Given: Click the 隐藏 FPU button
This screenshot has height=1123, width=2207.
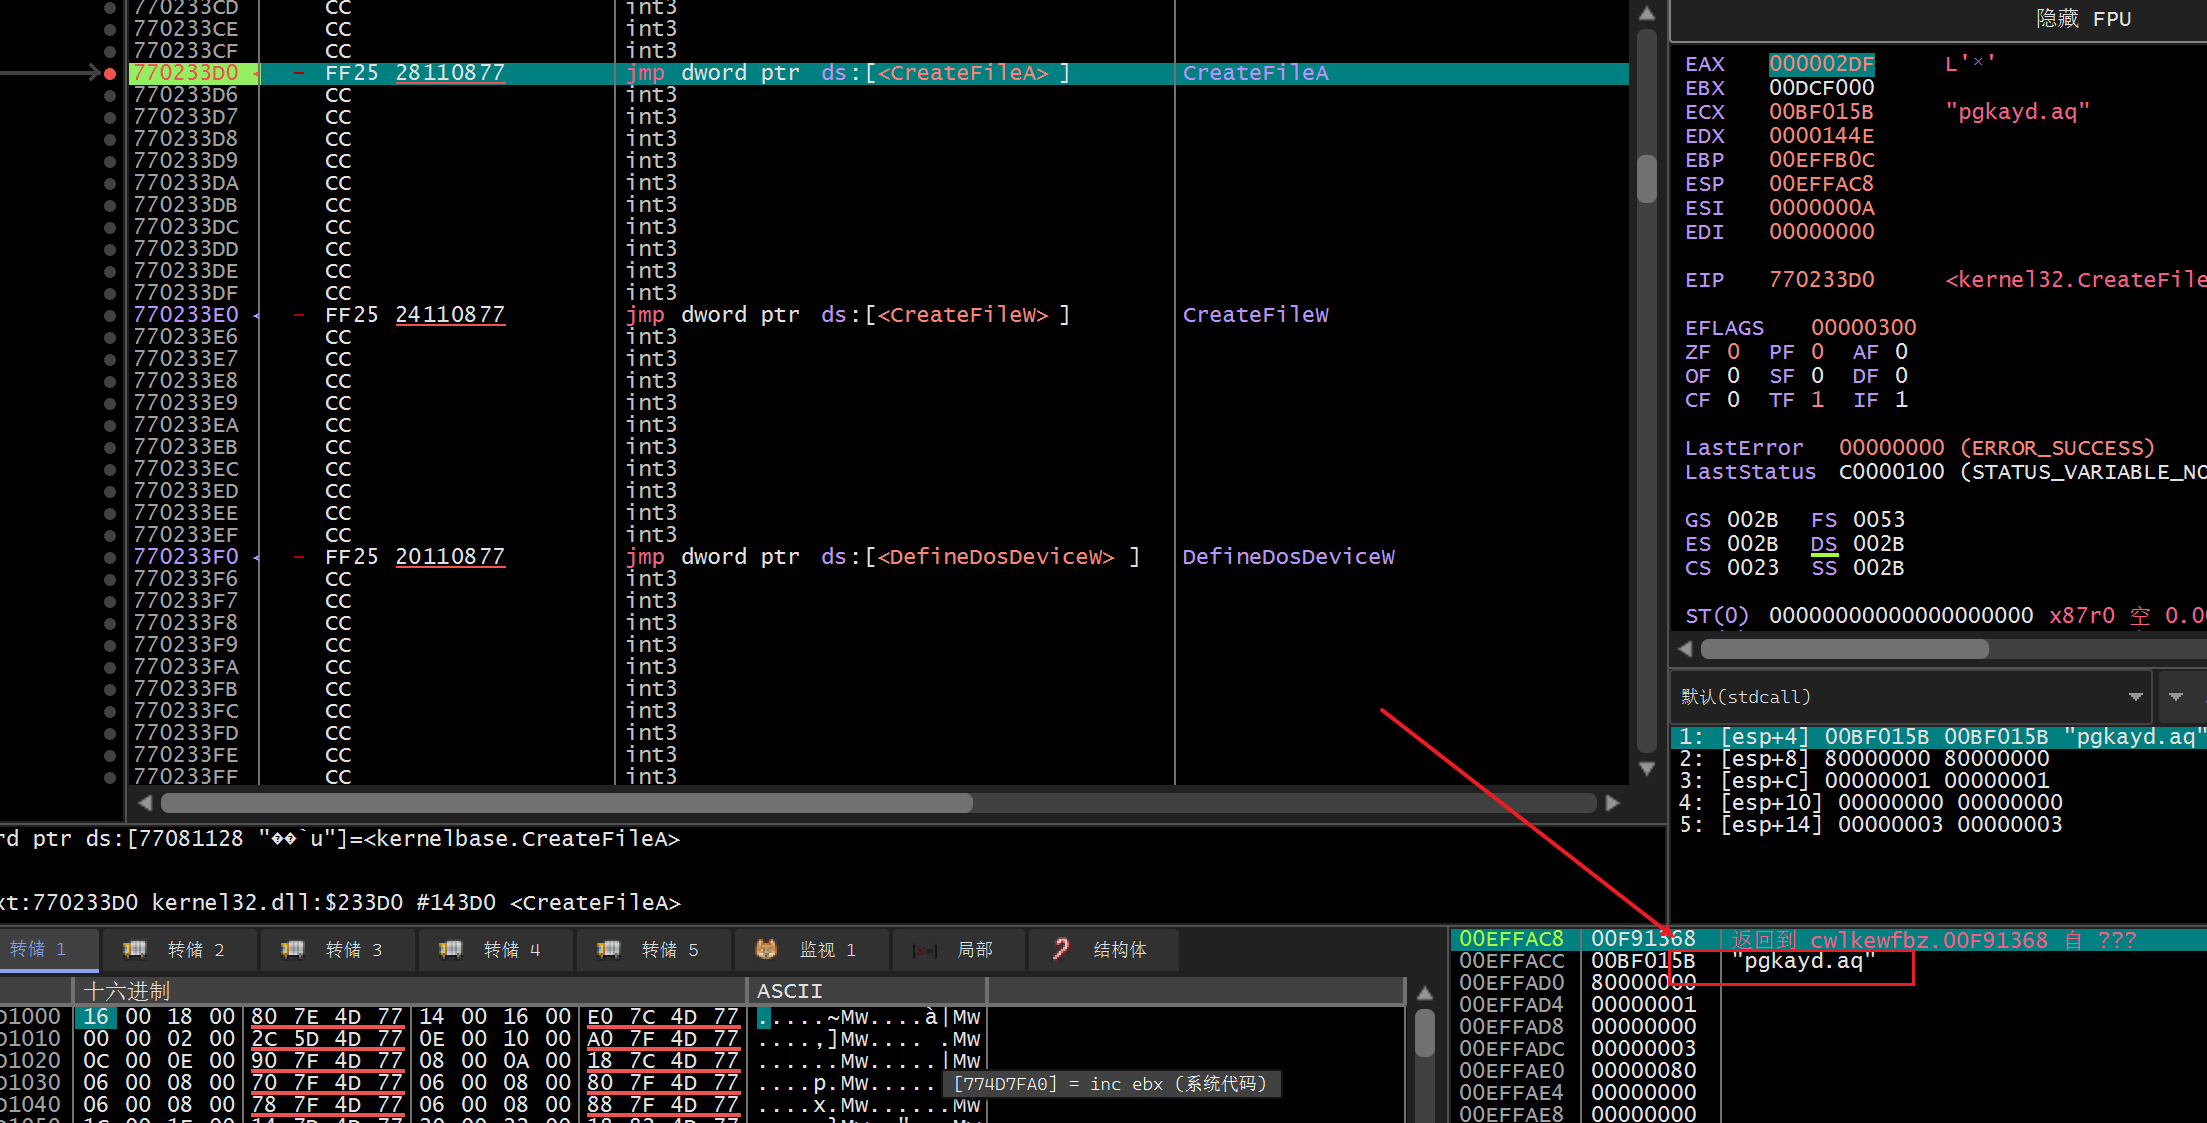Looking at the screenshot, I should [2084, 19].
